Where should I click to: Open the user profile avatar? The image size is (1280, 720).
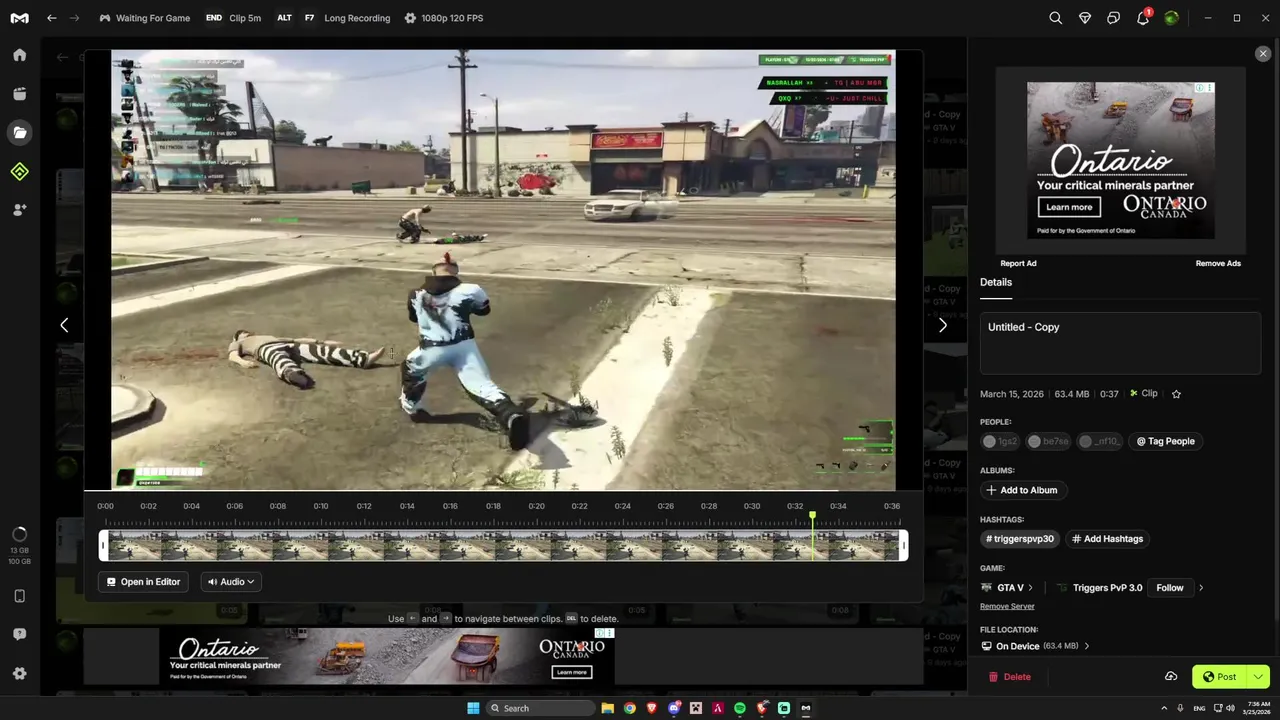coord(1171,18)
